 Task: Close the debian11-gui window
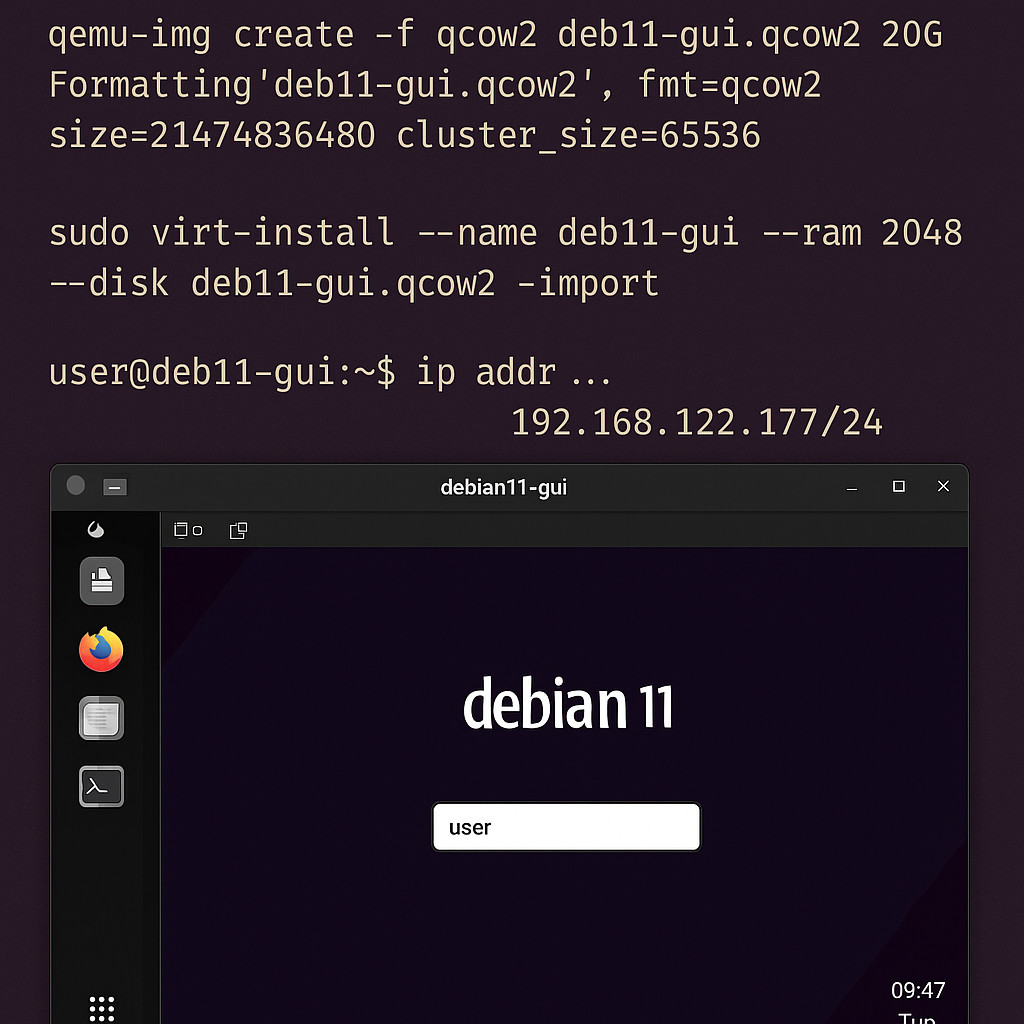943,486
